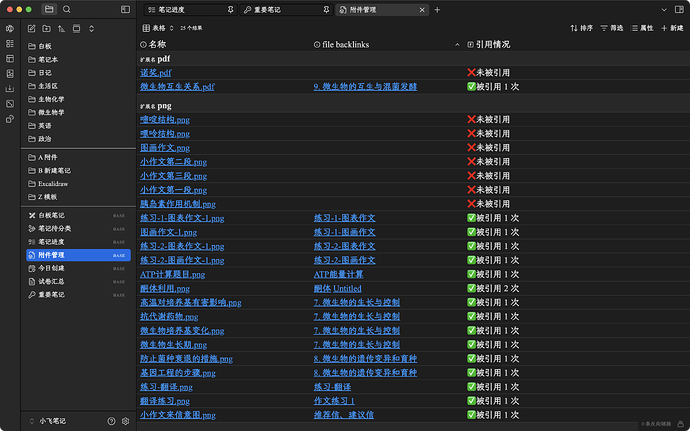The width and height of the screenshot is (690, 431).
Task: Toggle pin on the 笔记进度 tab
Action: pyautogui.click(x=231, y=9)
